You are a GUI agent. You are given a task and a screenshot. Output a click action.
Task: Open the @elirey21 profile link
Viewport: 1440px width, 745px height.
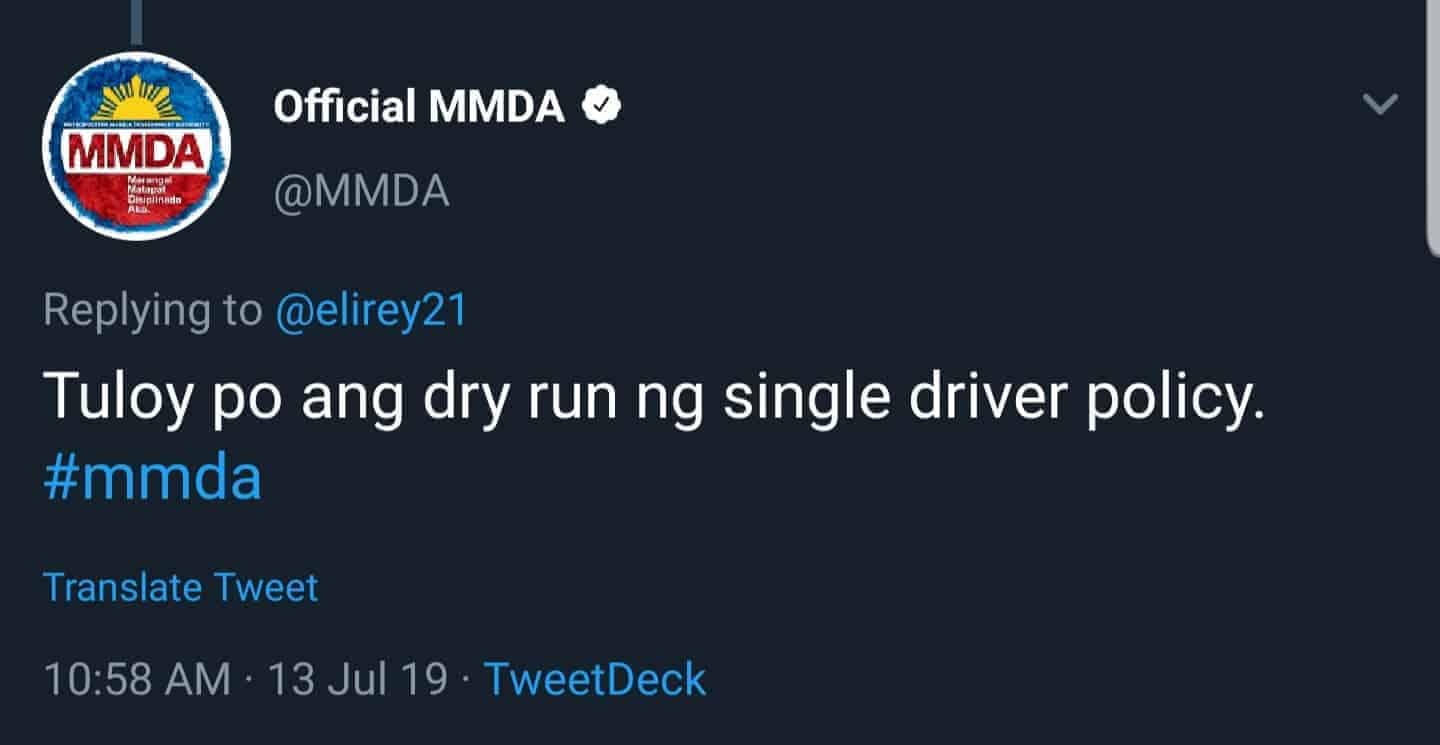coord(371,310)
